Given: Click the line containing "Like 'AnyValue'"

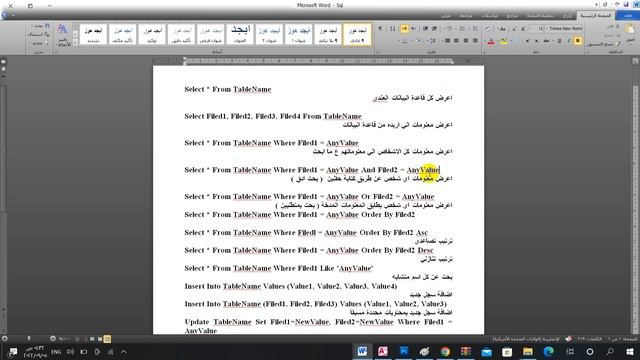Looking at the screenshot, I should click(x=279, y=268).
